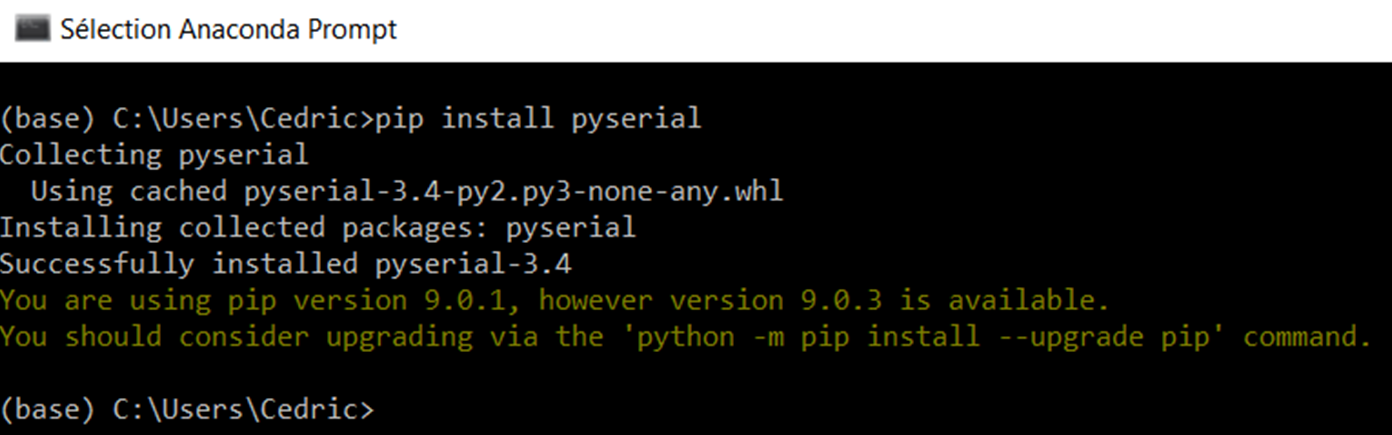This screenshot has height=435, width=1392.
Task: Click the '(base)' environment label on first prompt line
Action: (x=48, y=120)
